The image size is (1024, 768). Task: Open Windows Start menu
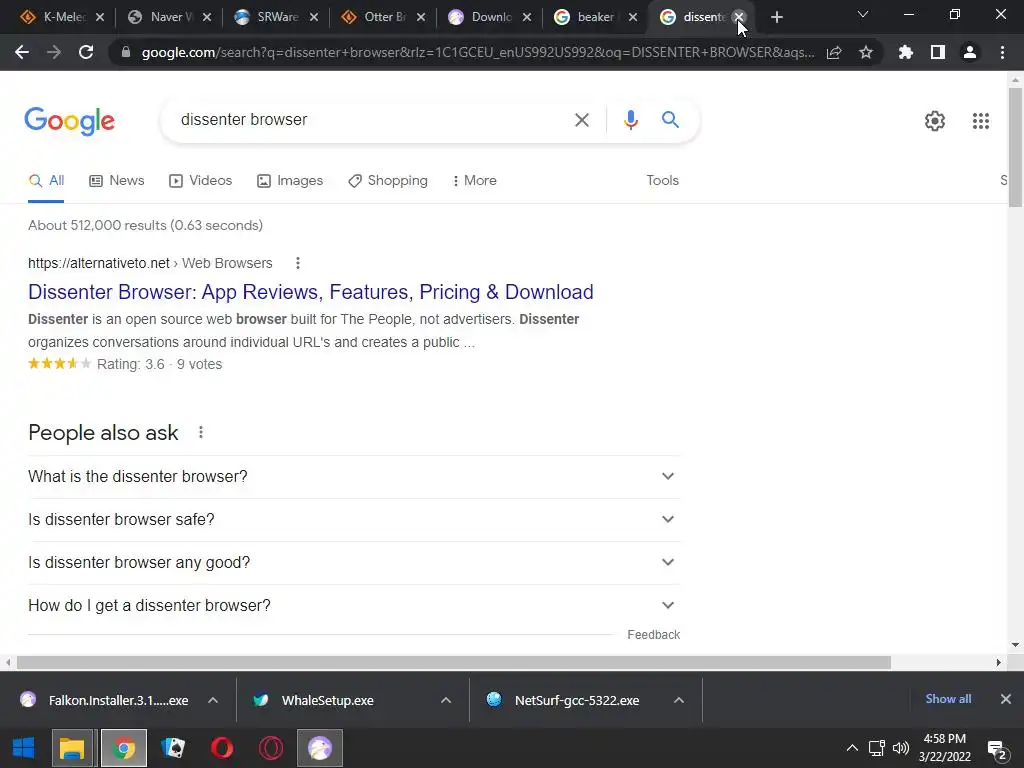click(24, 748)
